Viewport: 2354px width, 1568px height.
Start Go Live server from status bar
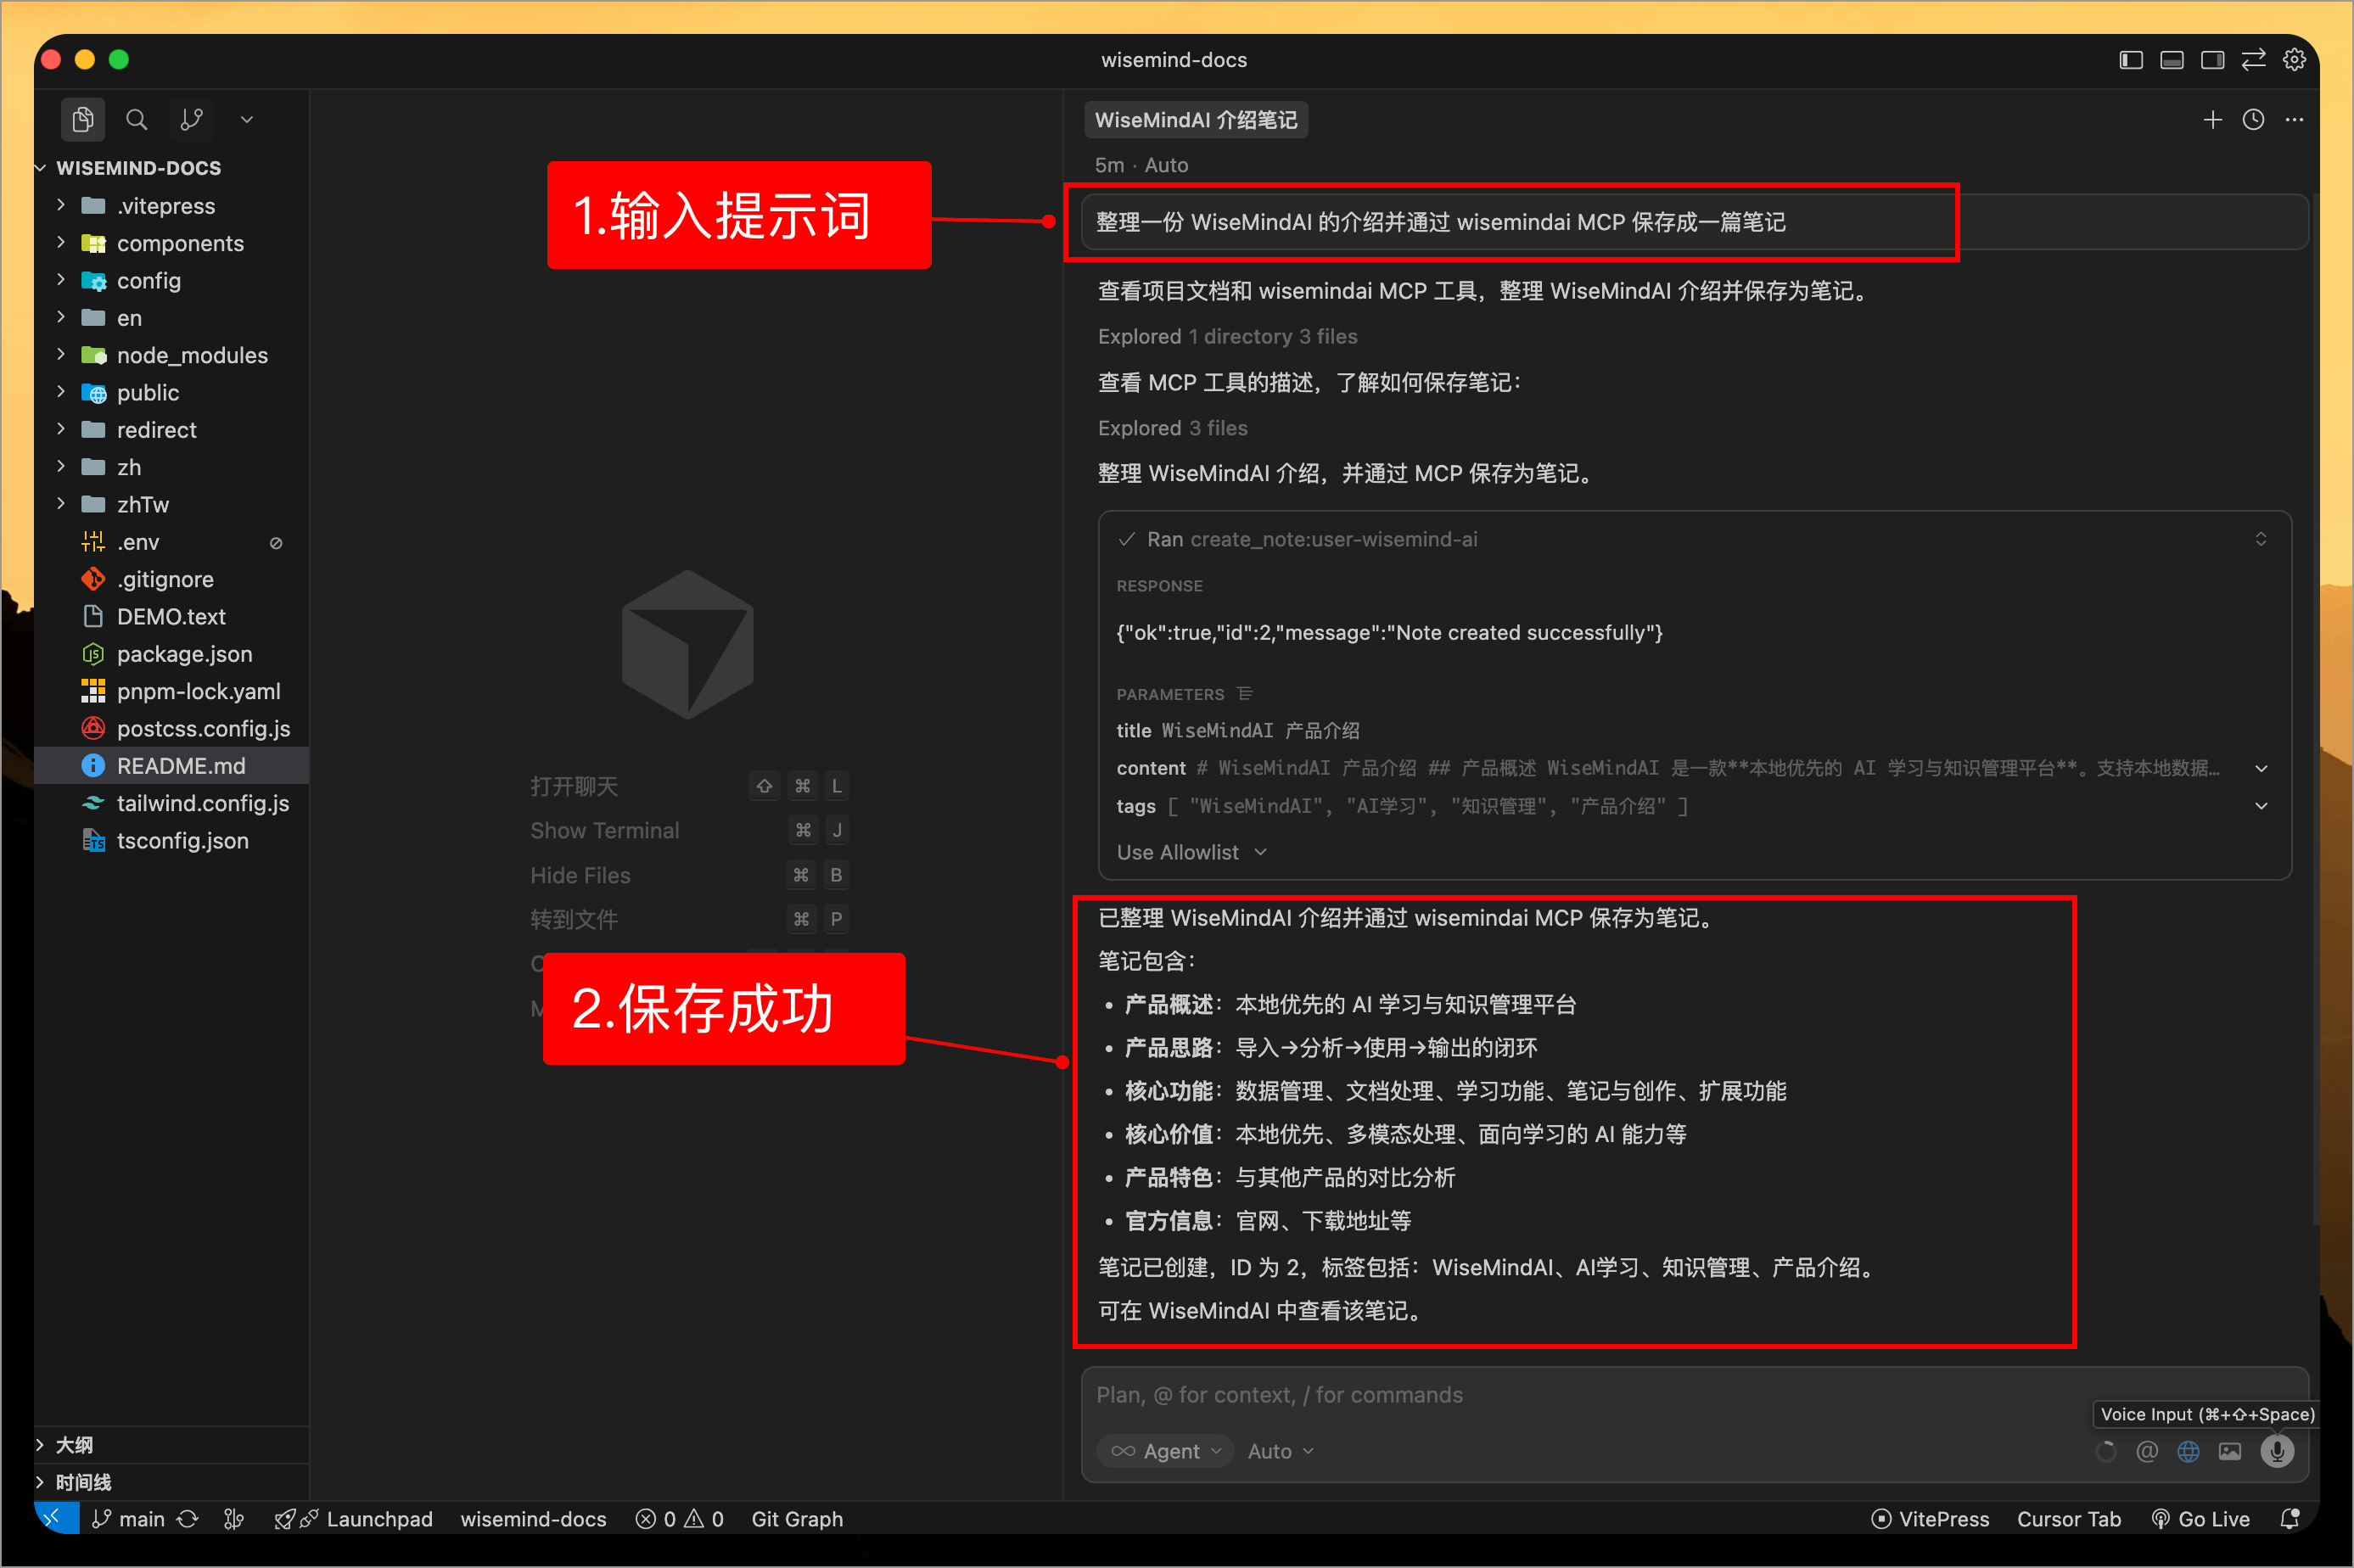coord(2201,1518)
